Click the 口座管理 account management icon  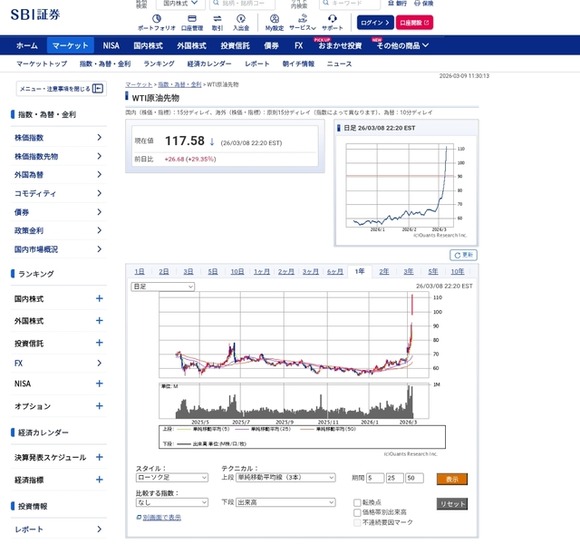point(192,18)
